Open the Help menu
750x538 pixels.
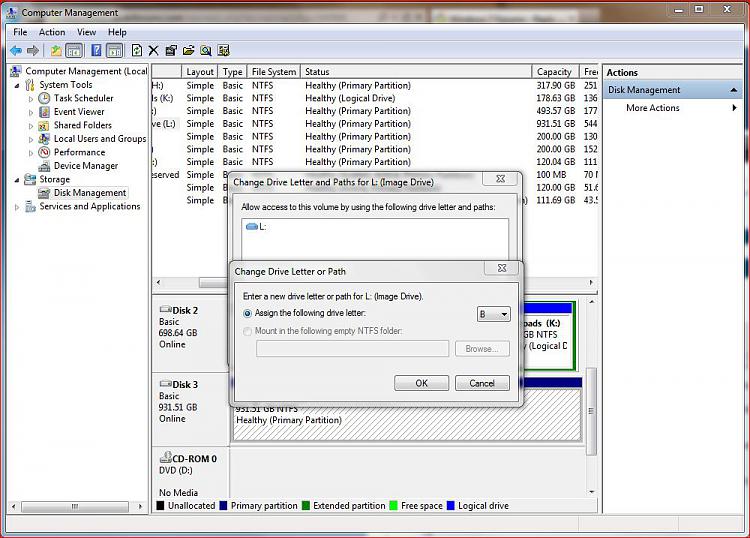pos(117,32)
